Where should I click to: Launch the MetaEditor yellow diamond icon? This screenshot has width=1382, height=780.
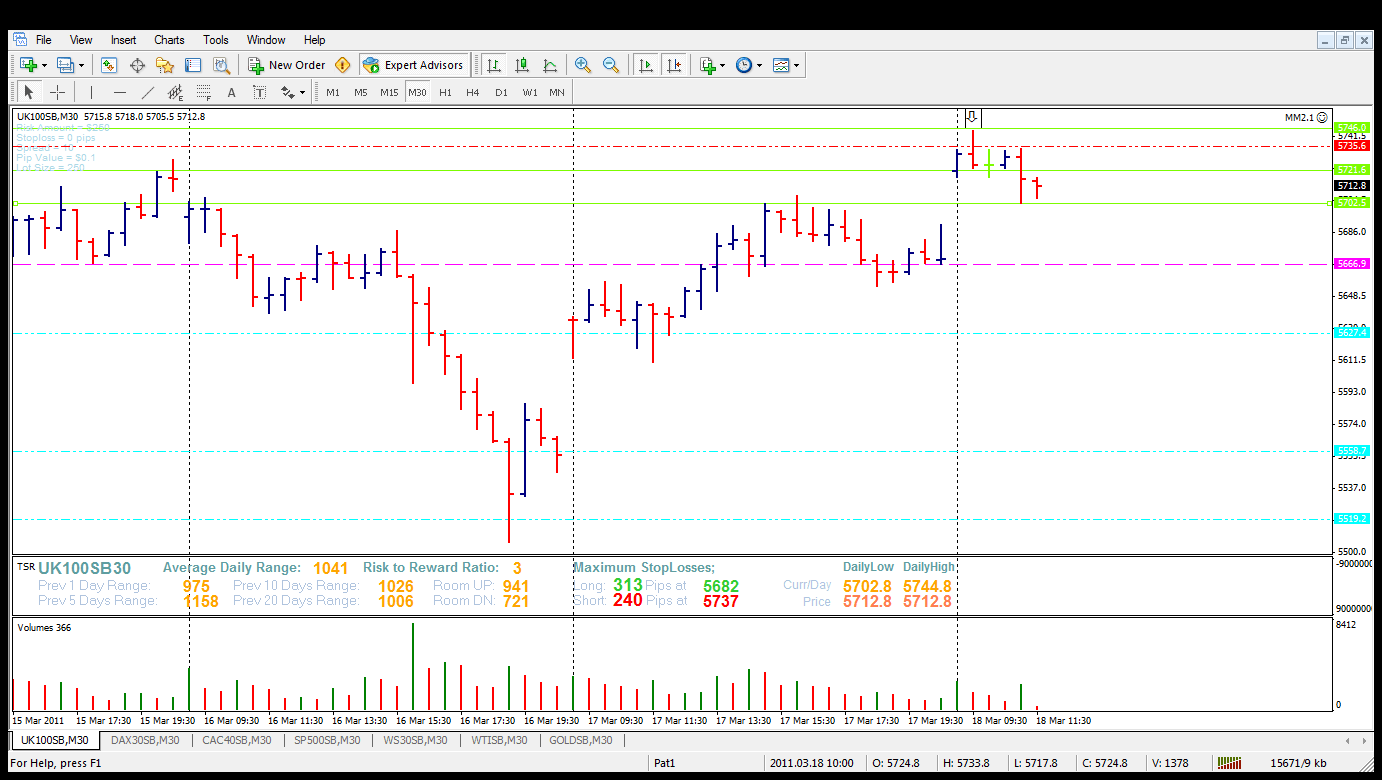(343, 65)
